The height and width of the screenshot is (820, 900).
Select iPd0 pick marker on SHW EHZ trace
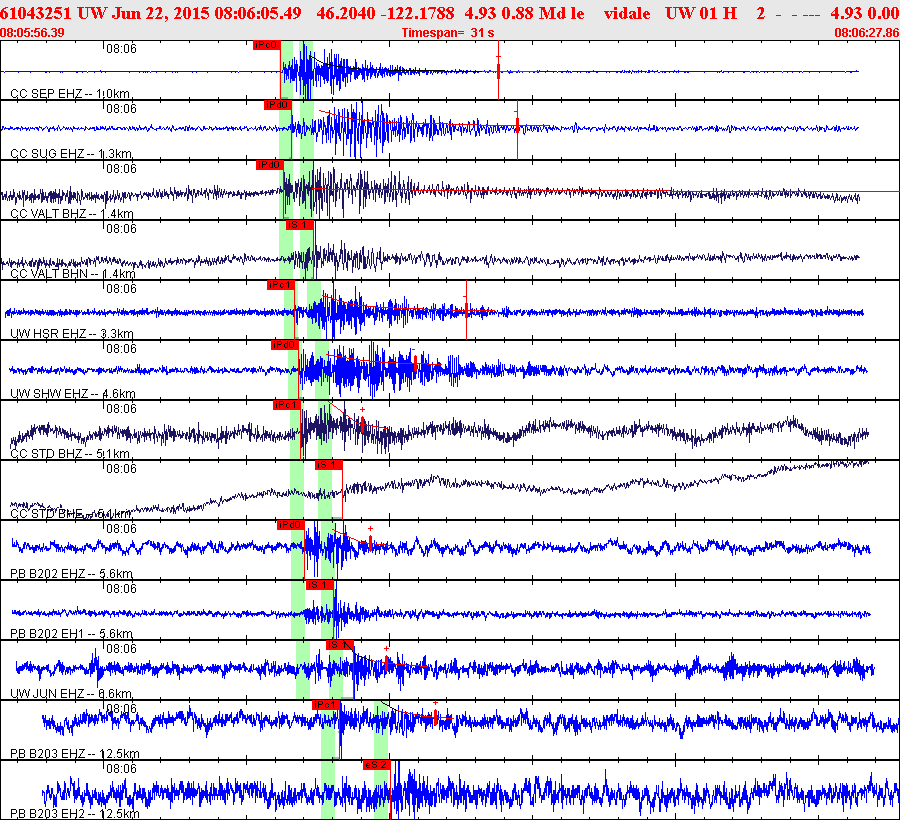coord(285,345)
